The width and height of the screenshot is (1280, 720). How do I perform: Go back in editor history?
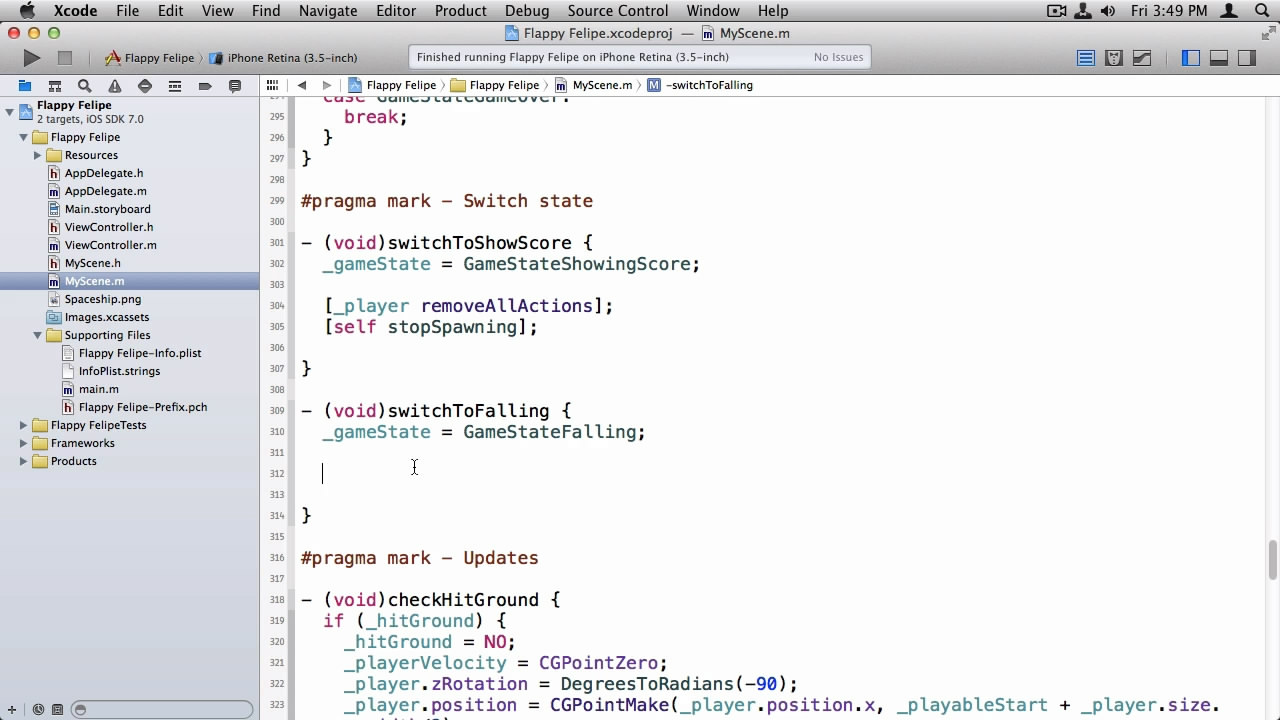click(x=302, y=85)
